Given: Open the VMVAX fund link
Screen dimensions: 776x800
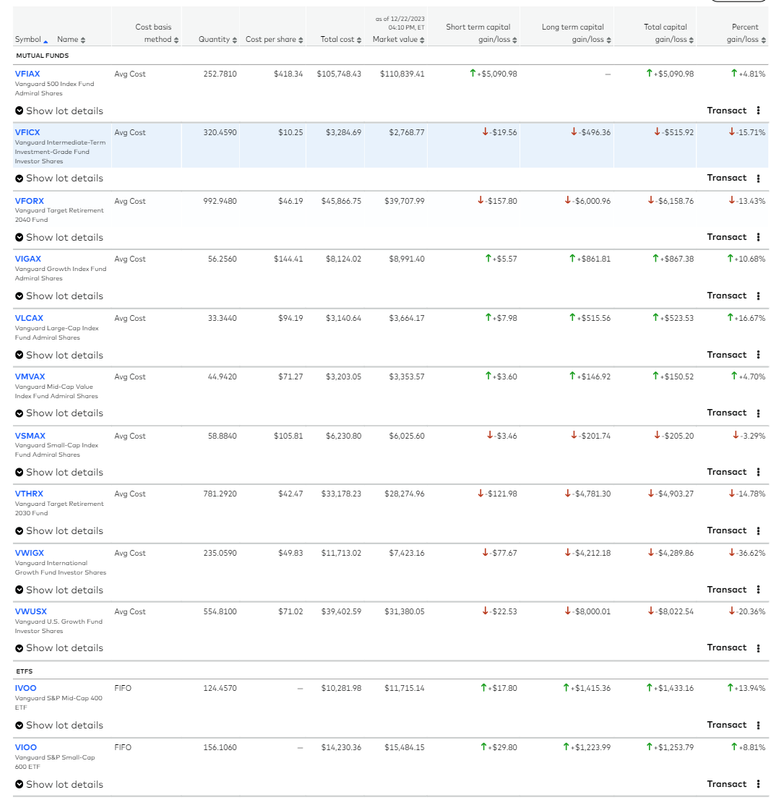Looking at the screenshot, I should click(x=30, y=377).
